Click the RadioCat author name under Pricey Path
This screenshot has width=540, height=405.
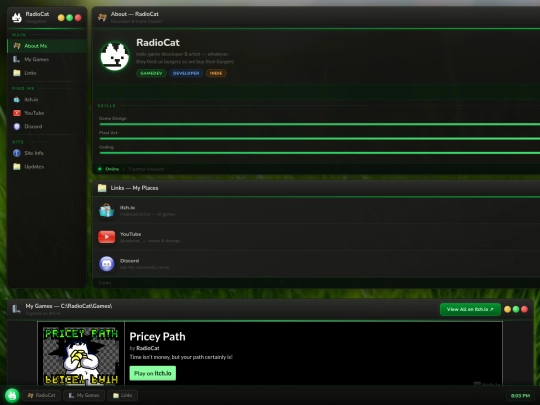[147, 348]
